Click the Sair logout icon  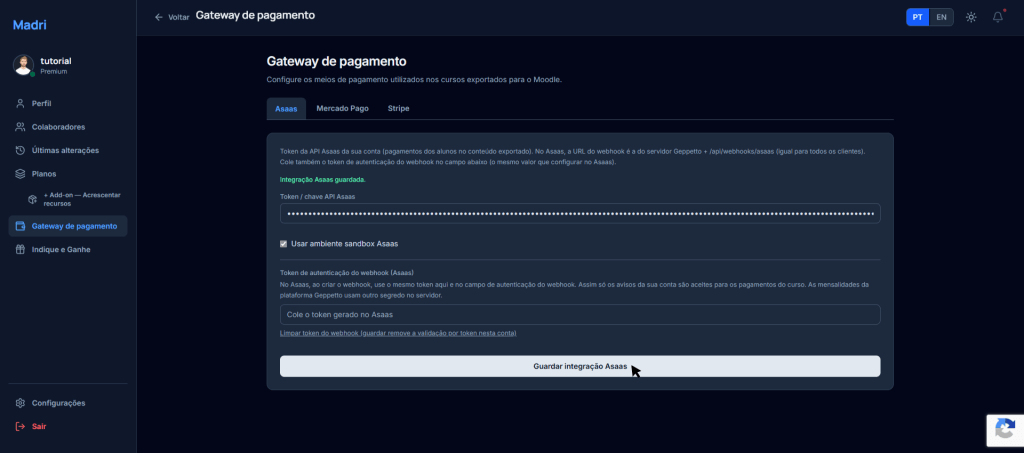click(x=21, y=426)
